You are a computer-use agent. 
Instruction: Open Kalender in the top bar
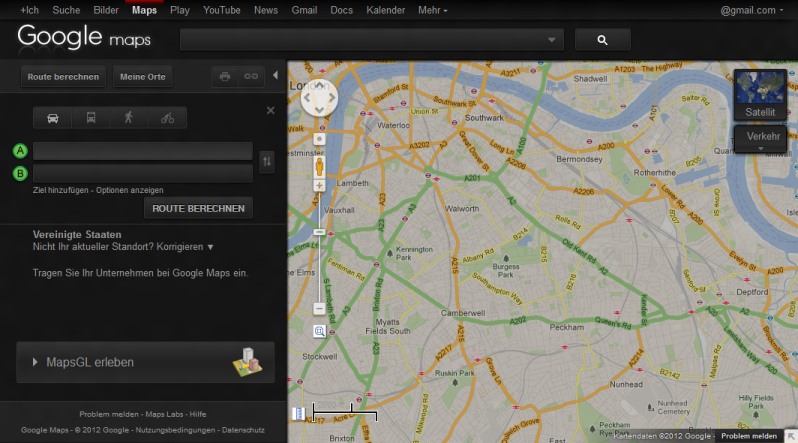point(385,10)
